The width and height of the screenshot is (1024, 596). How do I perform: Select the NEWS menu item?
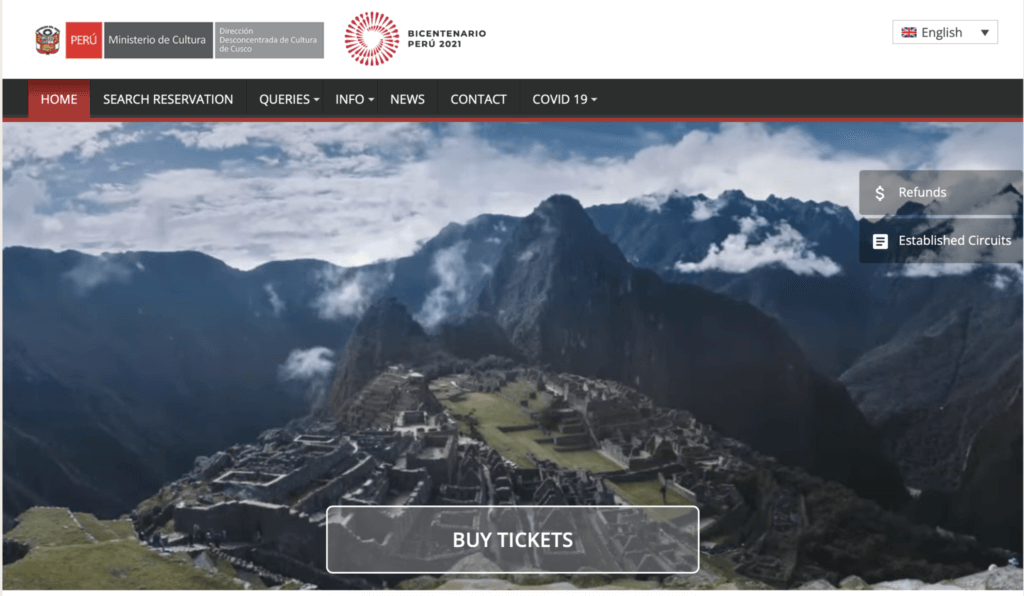point(408,99)
